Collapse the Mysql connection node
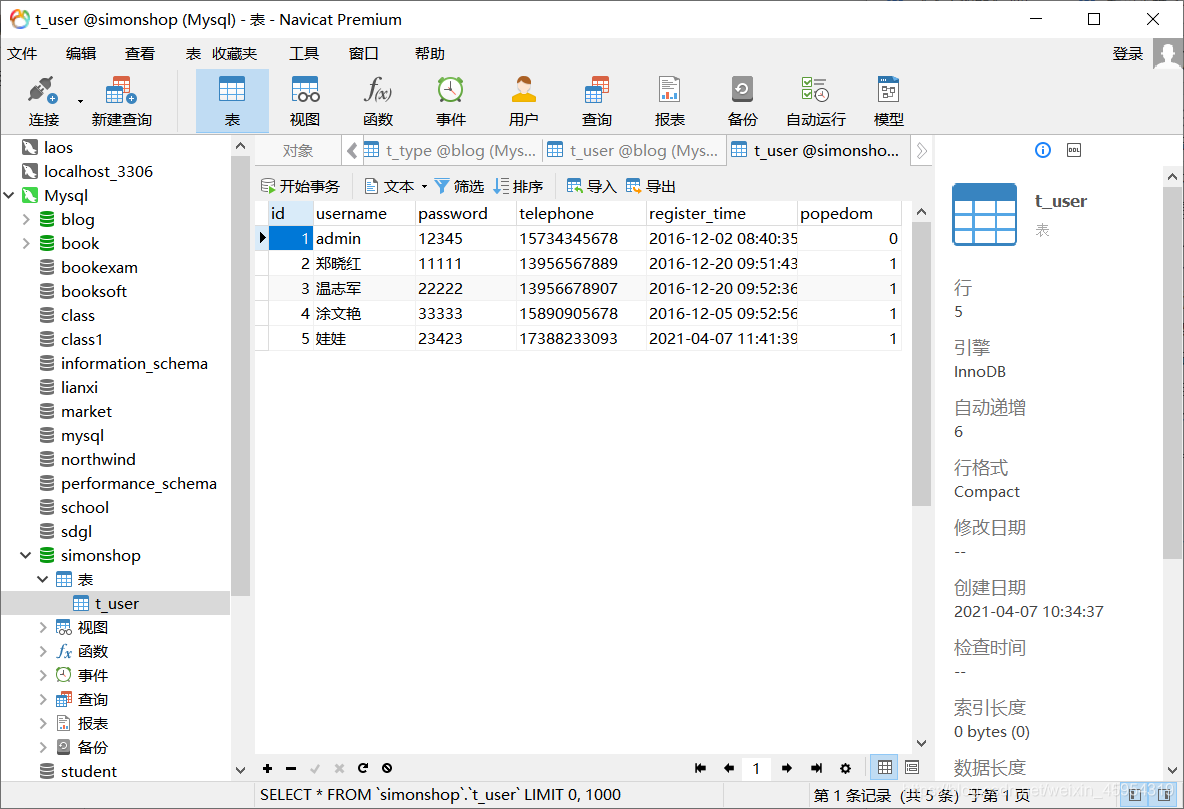 [9, 196]
